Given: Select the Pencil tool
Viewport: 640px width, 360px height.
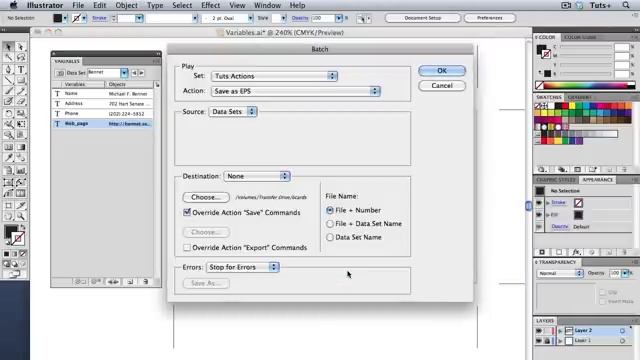Looking at the screenshot, I should click(21, 91).
